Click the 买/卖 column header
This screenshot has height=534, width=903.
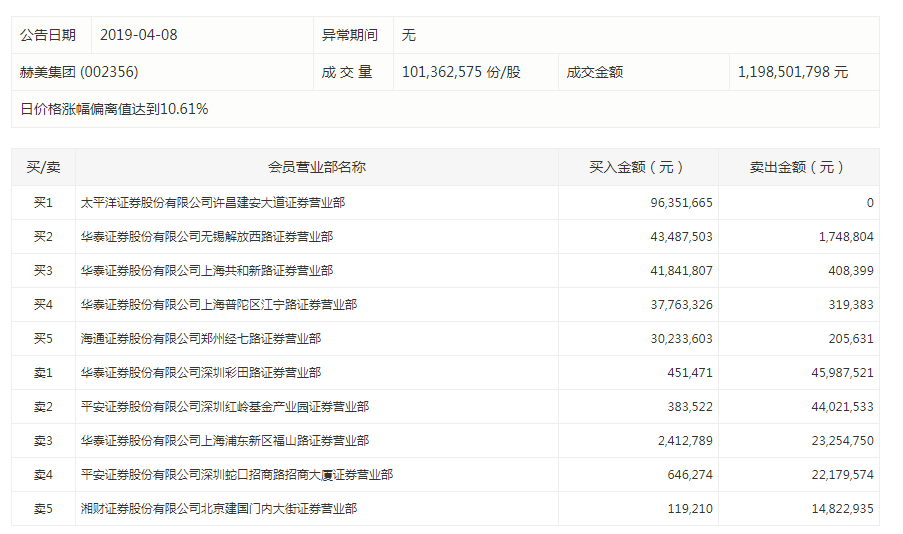point(43,167)
